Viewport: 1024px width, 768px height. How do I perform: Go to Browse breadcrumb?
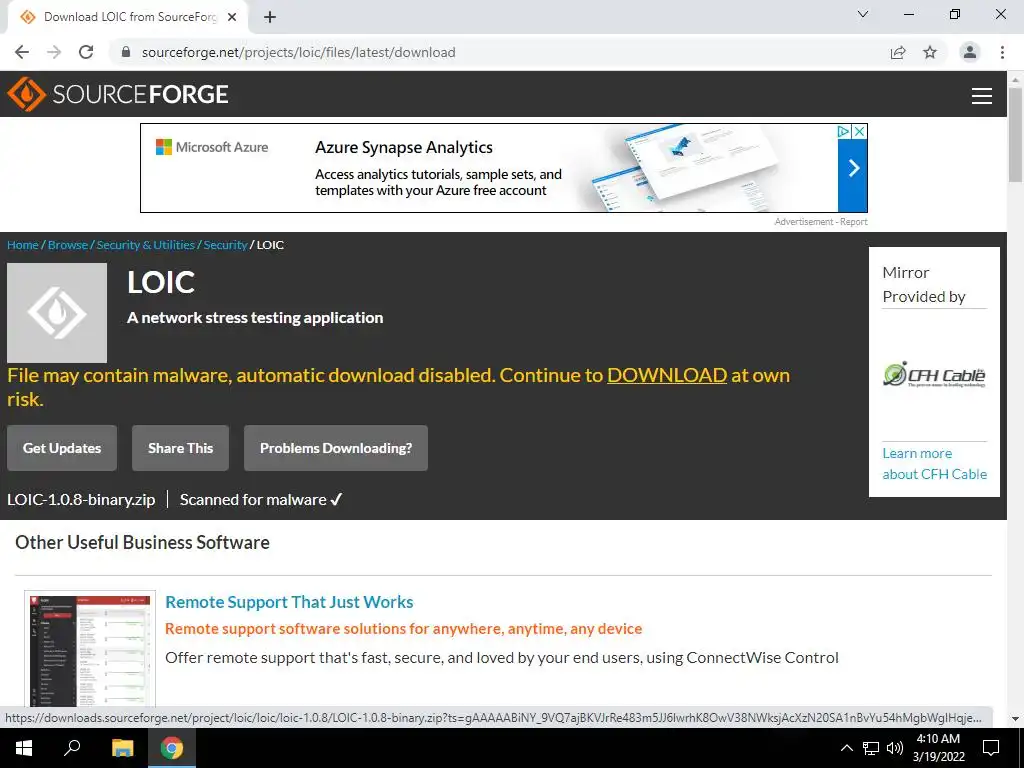(68, 245)
